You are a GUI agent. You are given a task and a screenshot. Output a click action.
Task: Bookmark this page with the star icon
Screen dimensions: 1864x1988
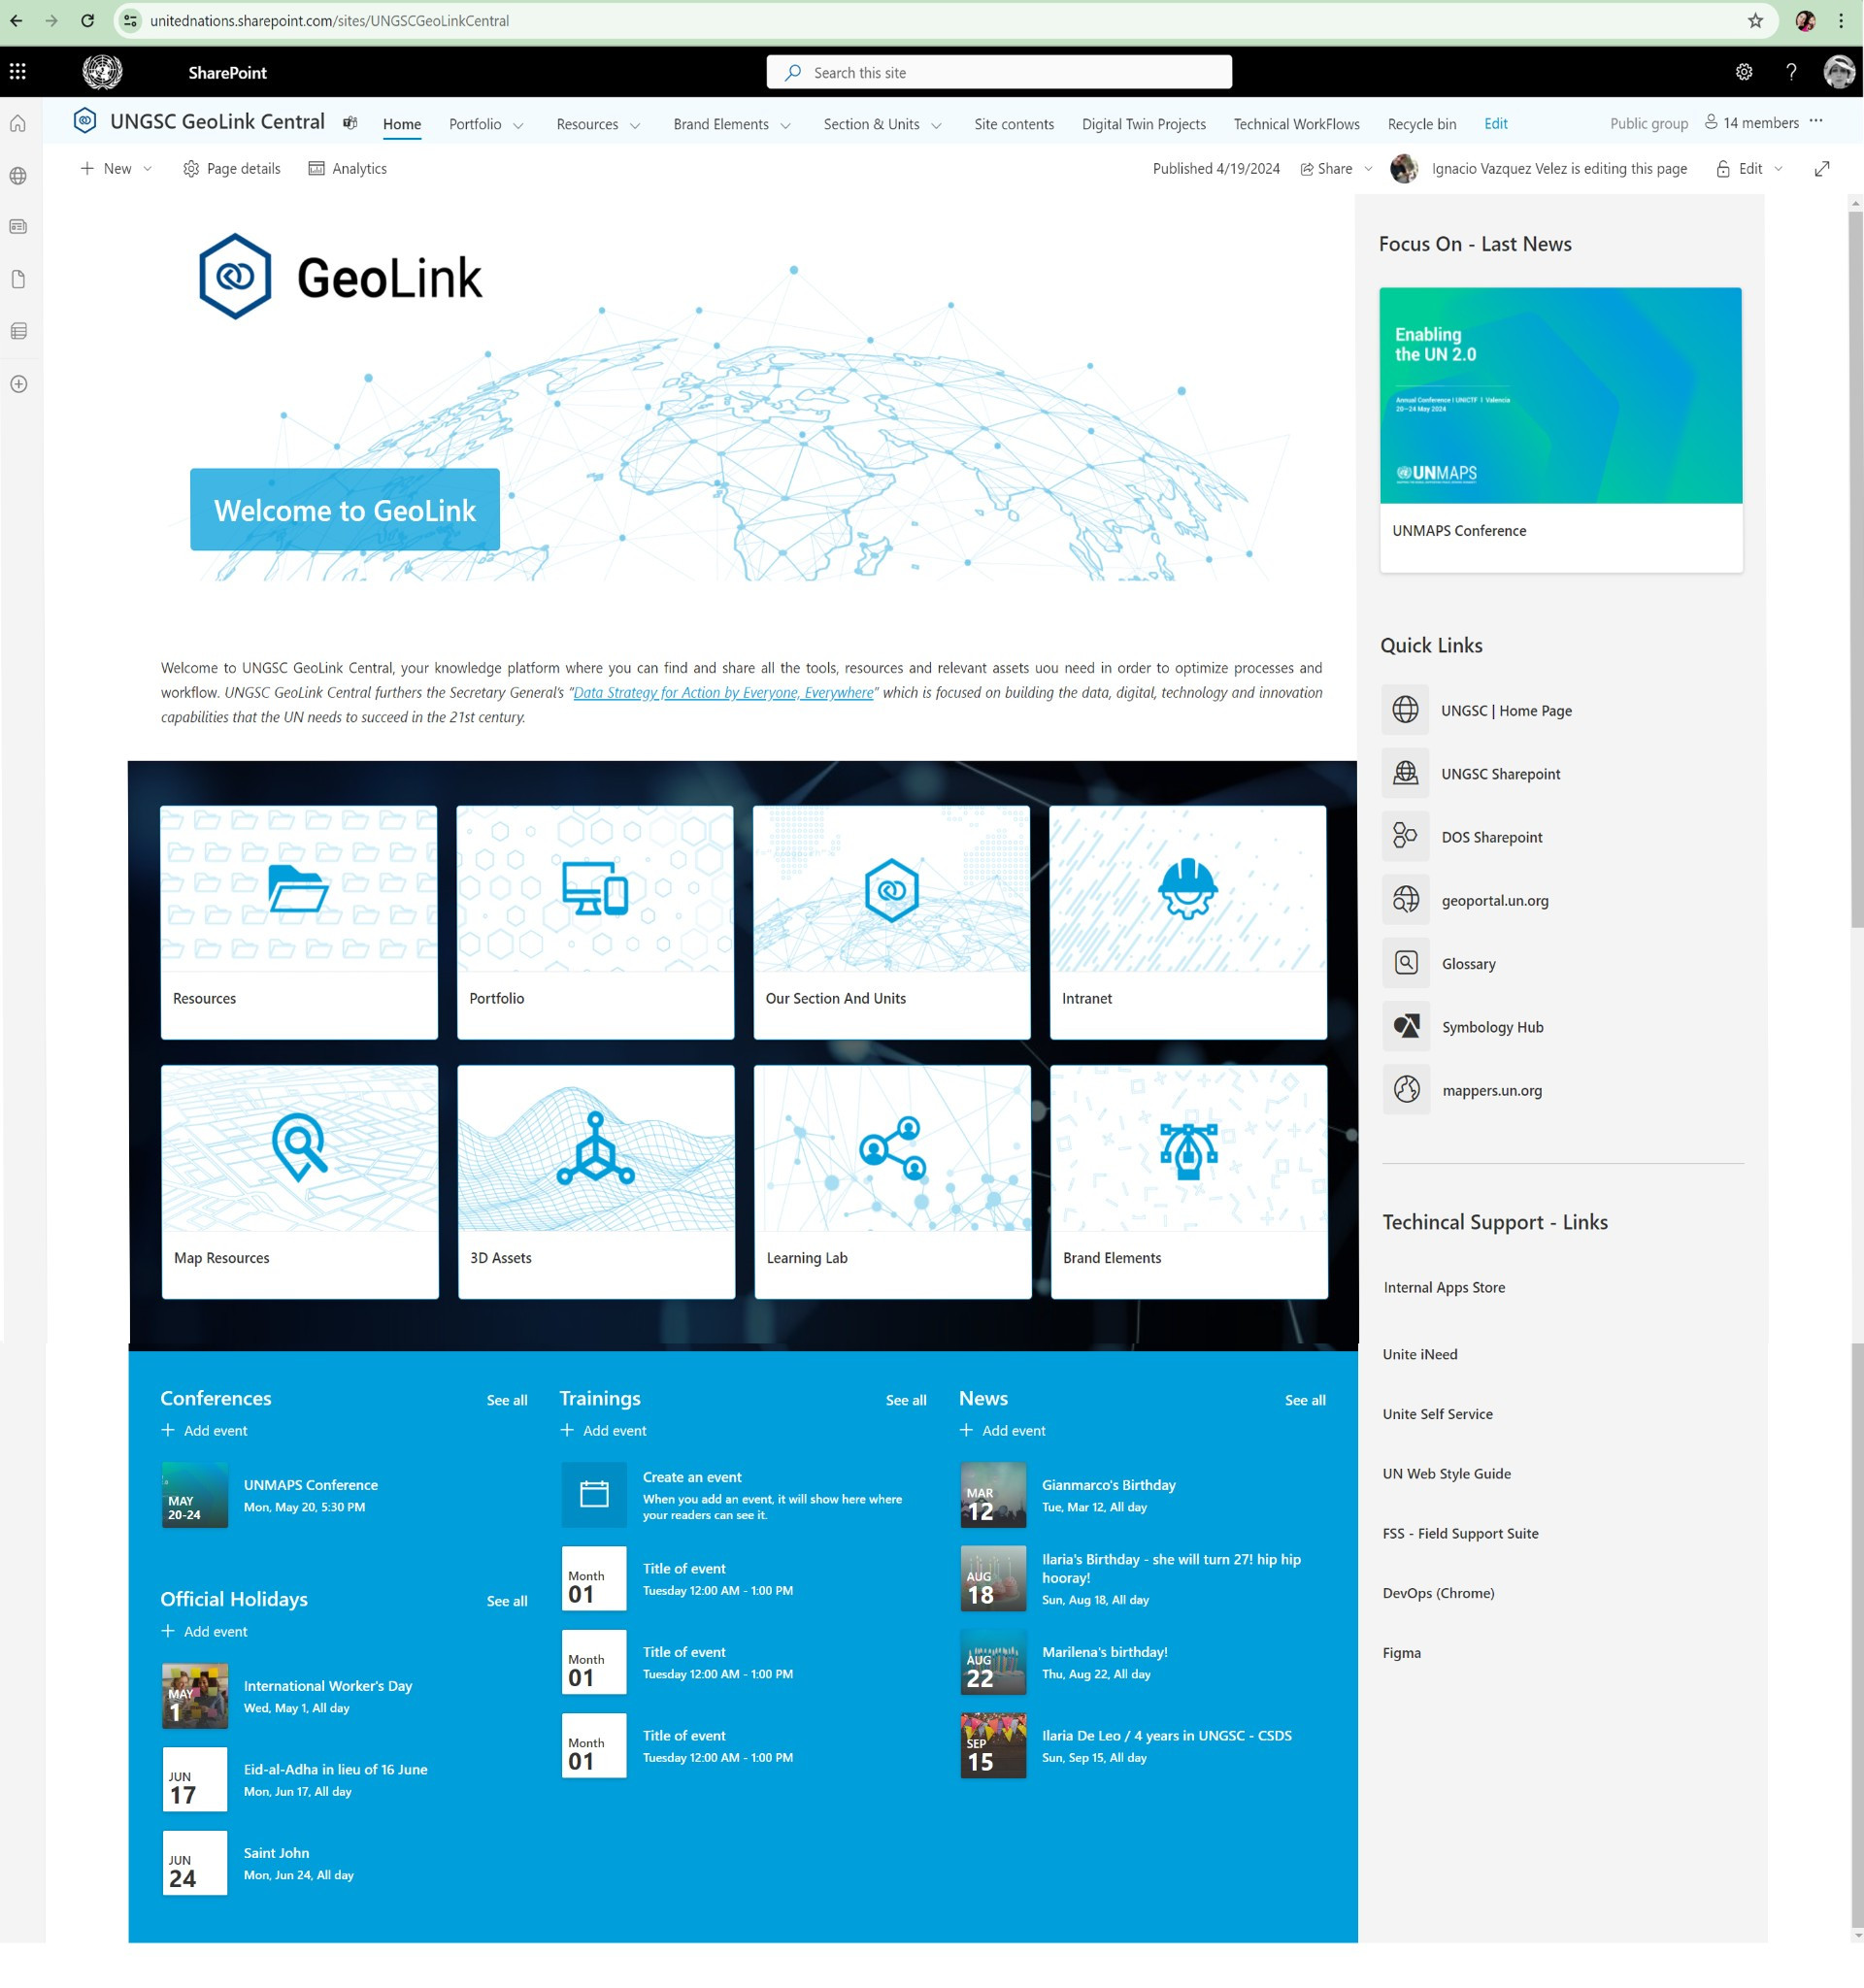(x=1755, y=21)
